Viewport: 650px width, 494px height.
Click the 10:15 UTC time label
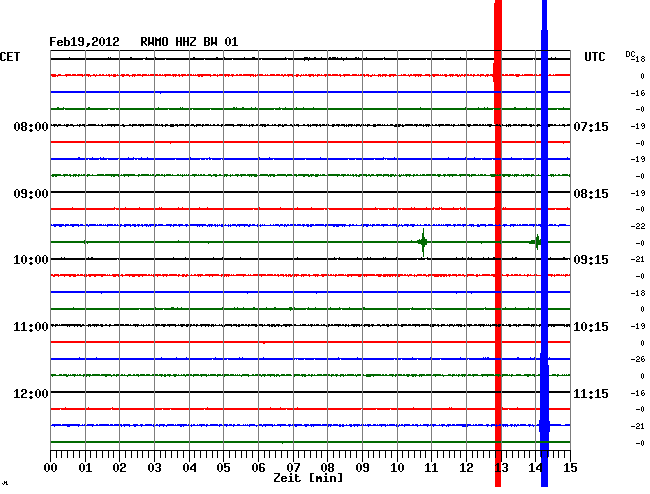(591, 327)
